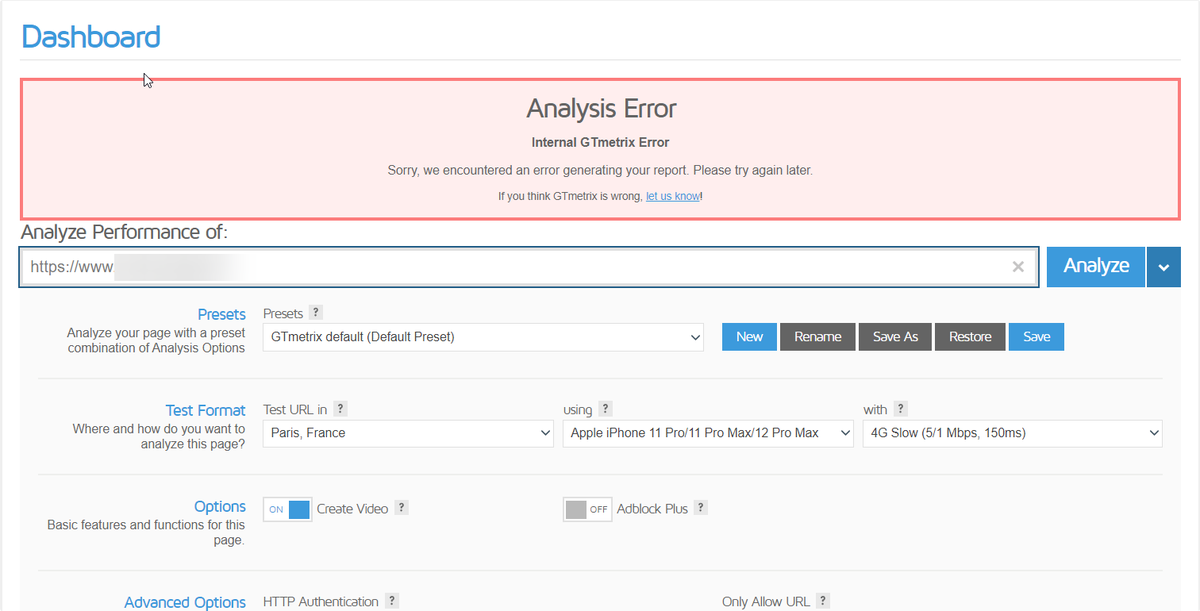The image size is (1200, 611).
Task: Click the Presets section heading
Action: (x=221, y=314)
